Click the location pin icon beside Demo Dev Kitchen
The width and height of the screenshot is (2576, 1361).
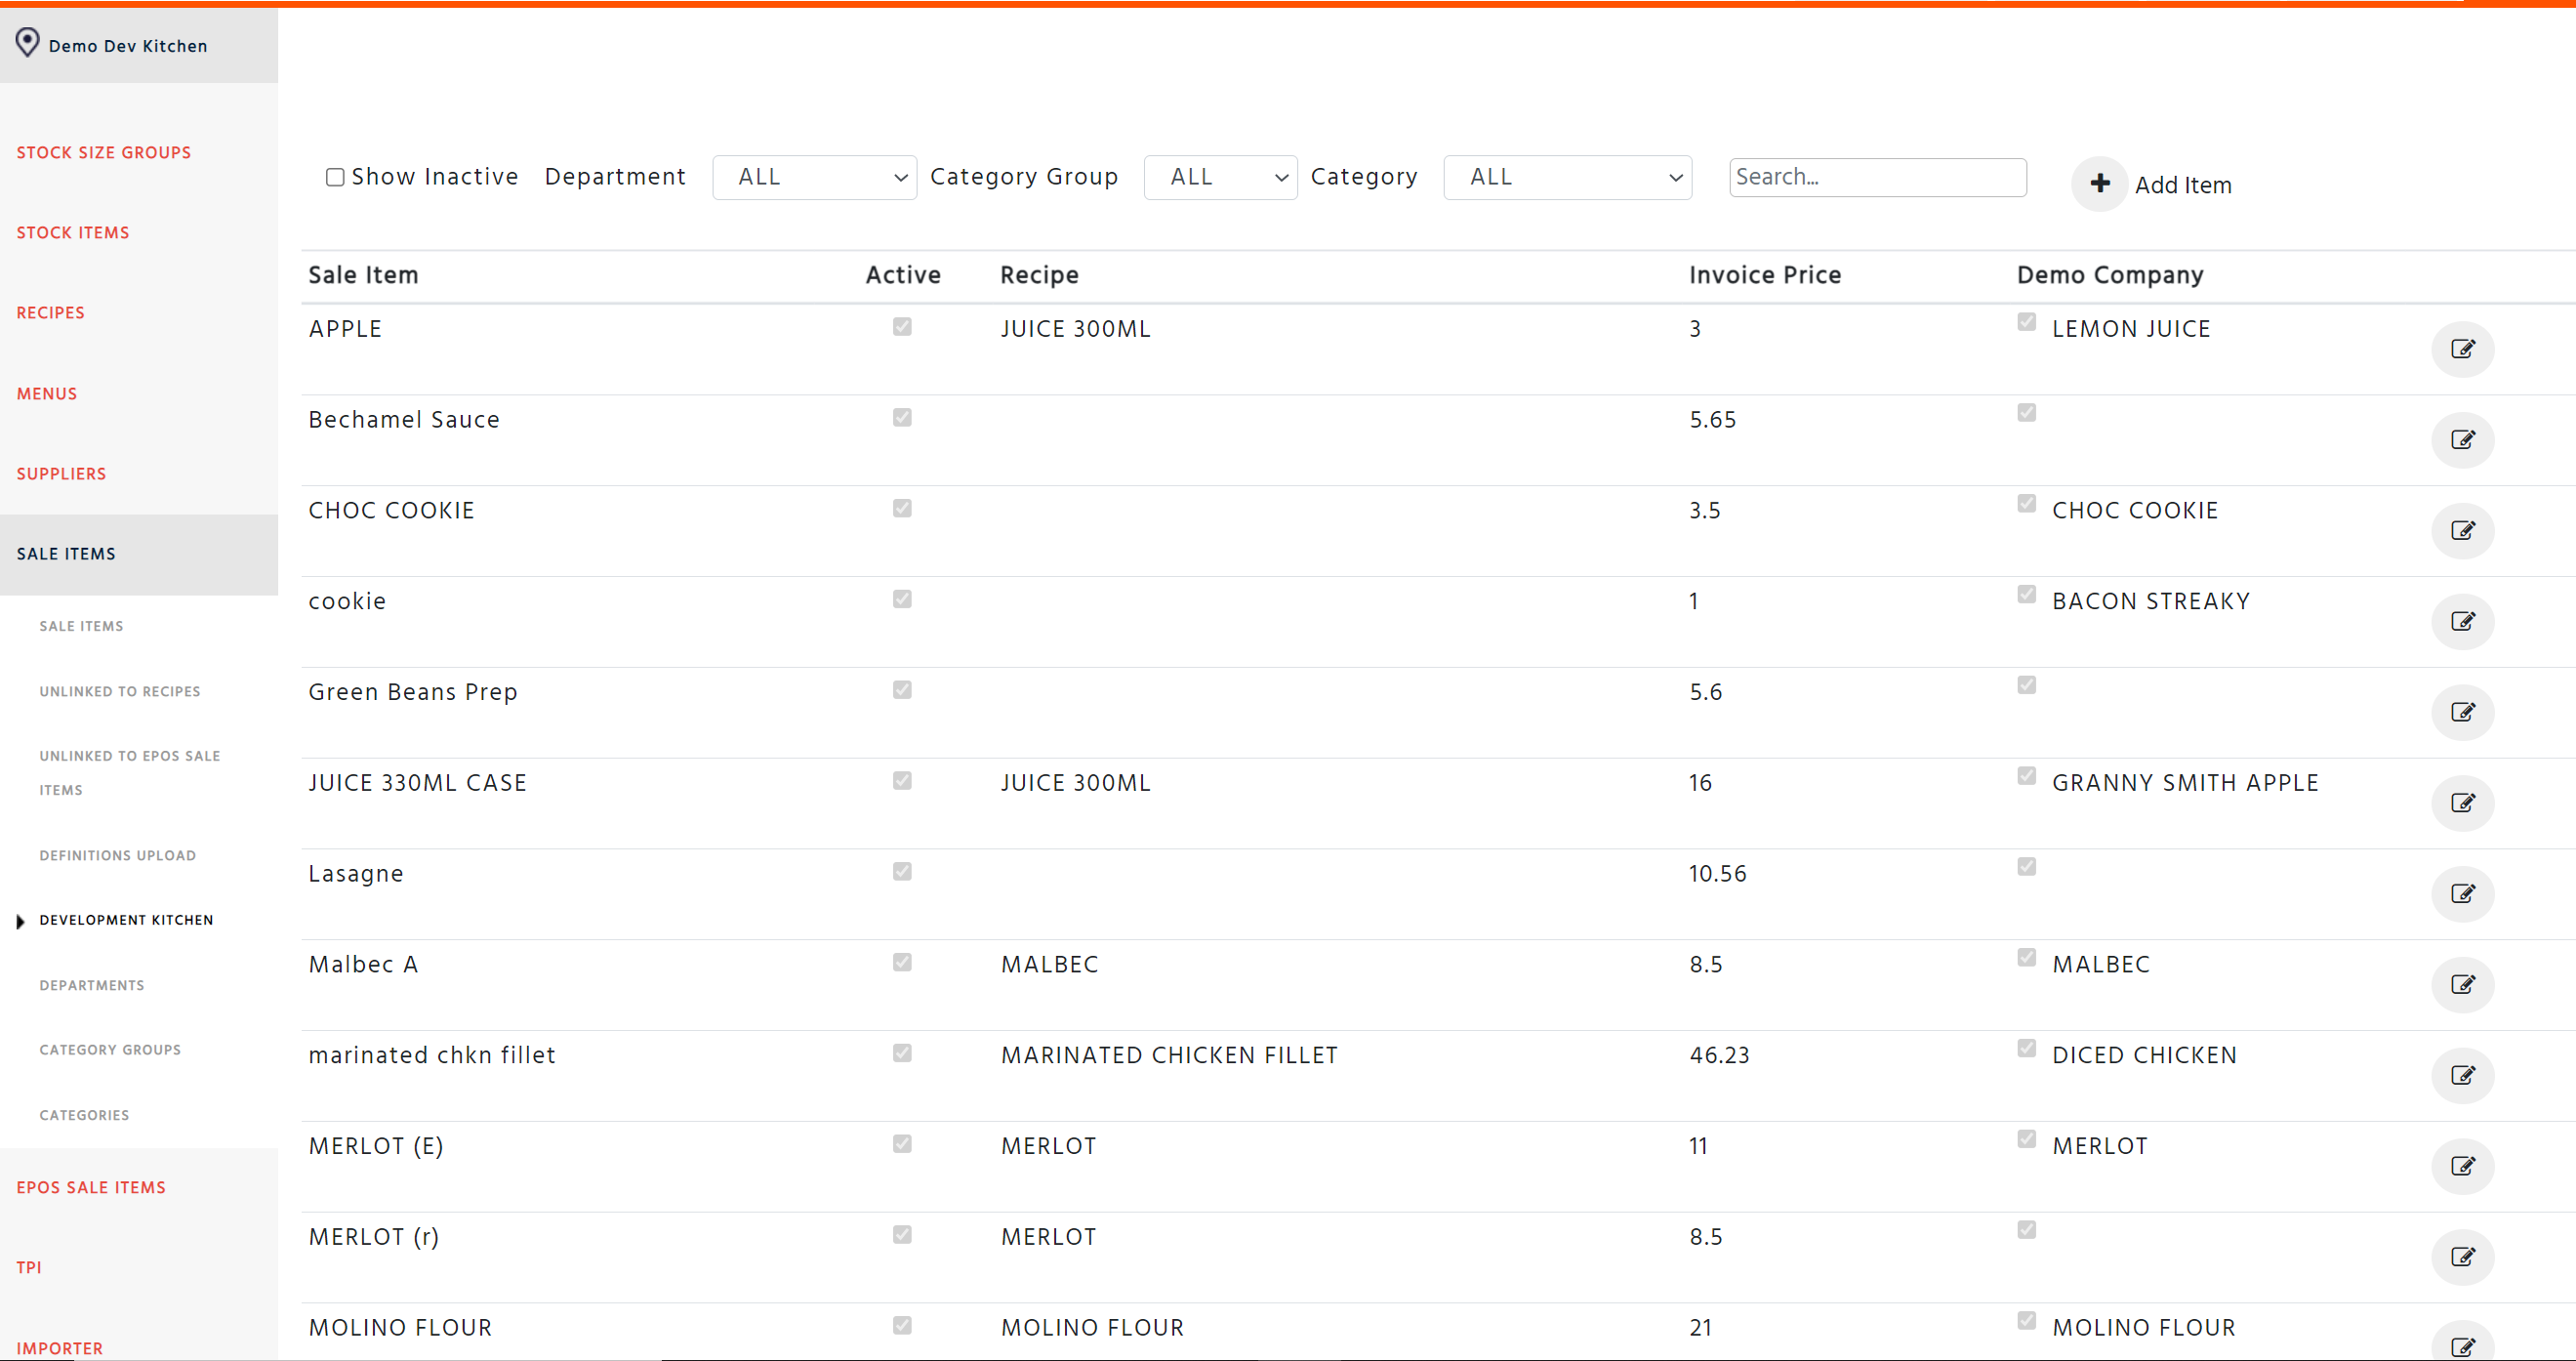click(27, 43)
